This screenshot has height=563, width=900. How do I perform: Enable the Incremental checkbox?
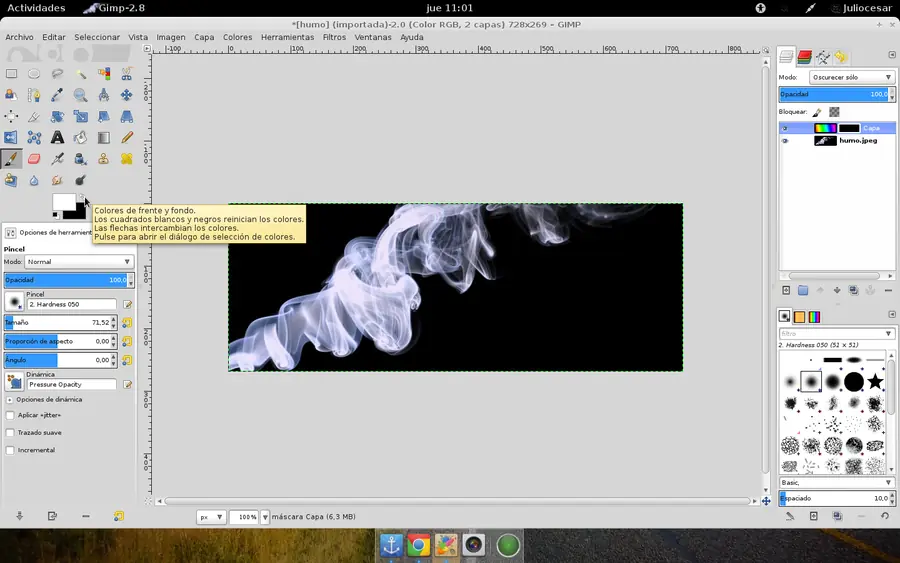tap(10, 450)
